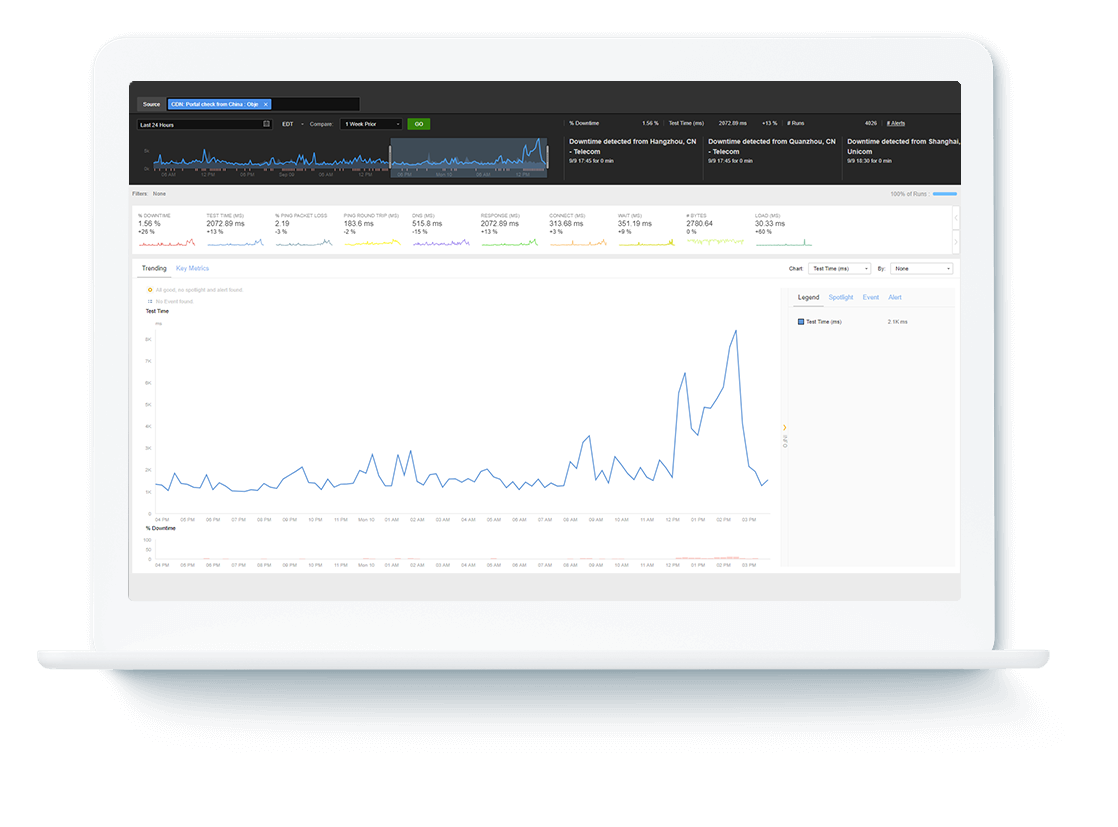Select the Ping Round Trip metric tile

(372, 230)
